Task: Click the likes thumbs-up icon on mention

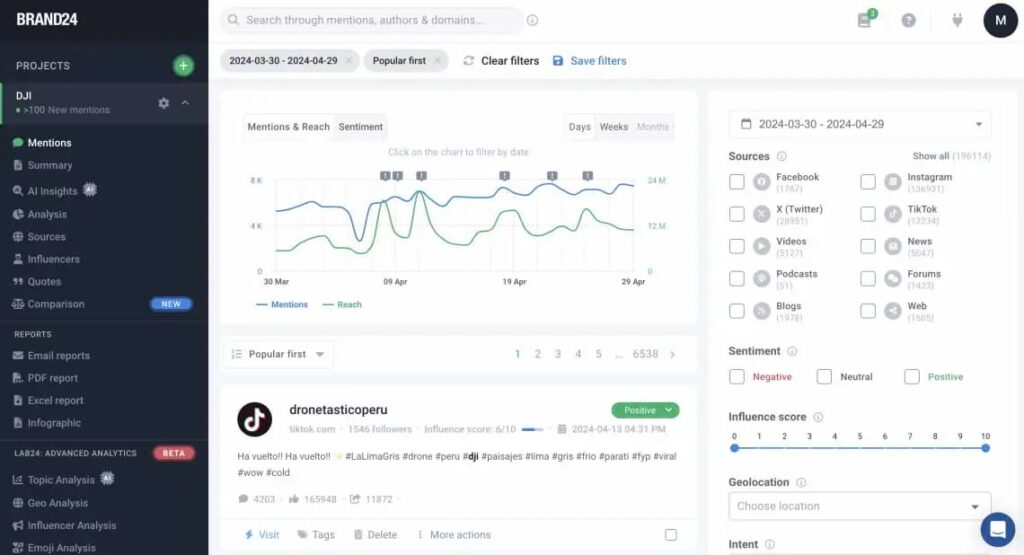Action: tap(294, 499)
